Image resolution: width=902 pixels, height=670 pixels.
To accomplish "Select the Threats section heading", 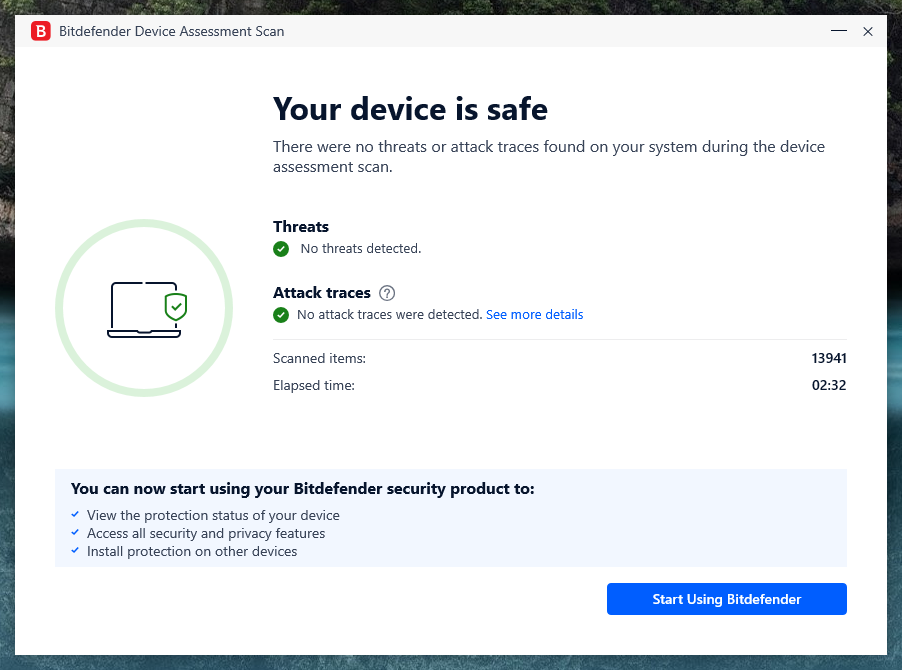I will click(x=301, y=227).
